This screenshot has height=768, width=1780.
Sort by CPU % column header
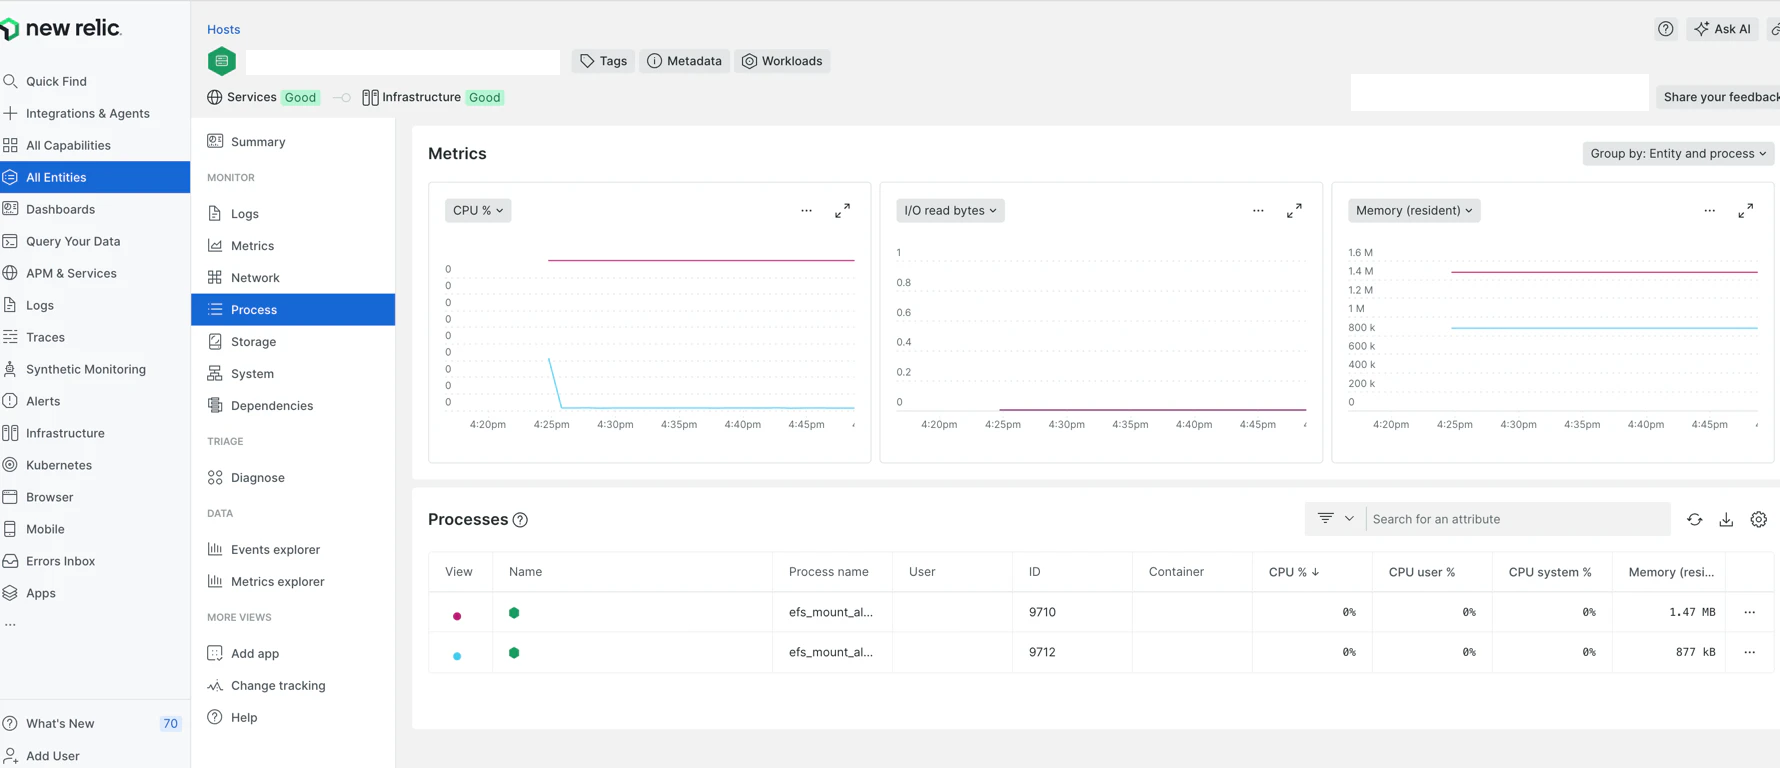click(x=1293, y=572)
